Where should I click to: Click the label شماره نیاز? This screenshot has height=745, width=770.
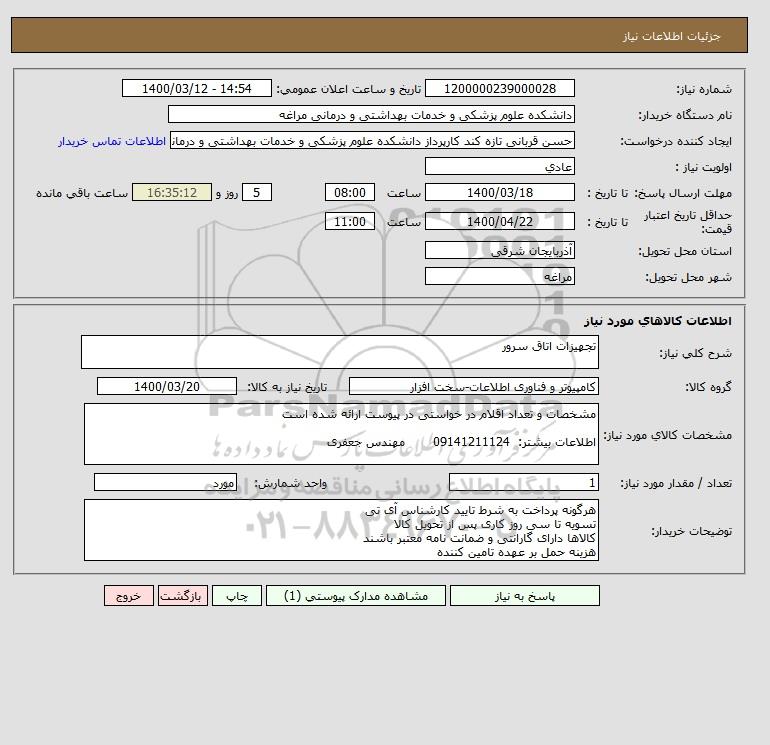tap(704, 89)
